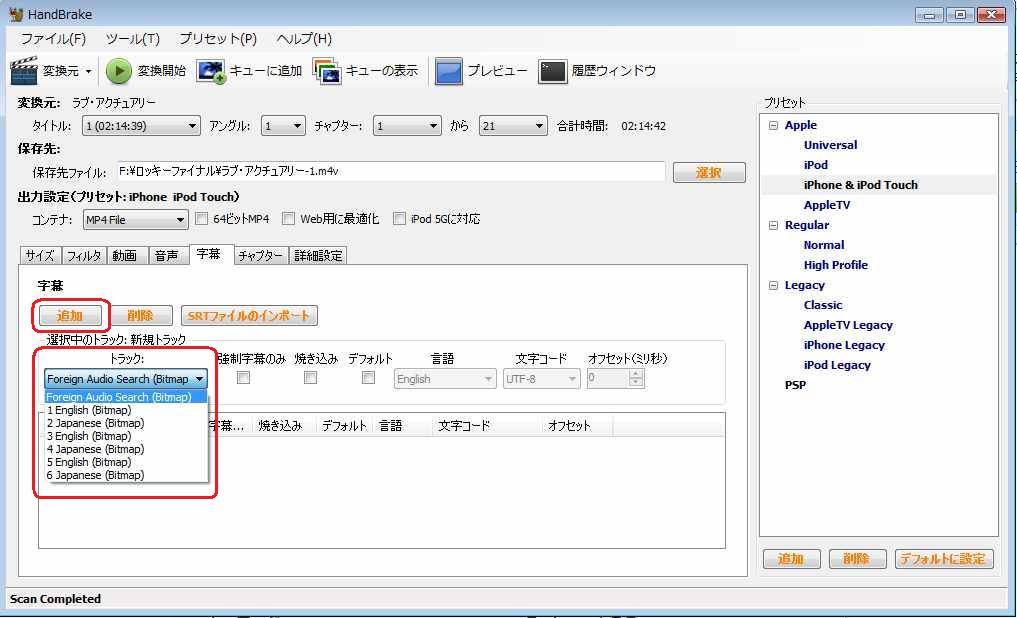This screenshot has height=618, width=1017.
Task: Open the キューの表示 show queue icon
Action: pos(327,71)
